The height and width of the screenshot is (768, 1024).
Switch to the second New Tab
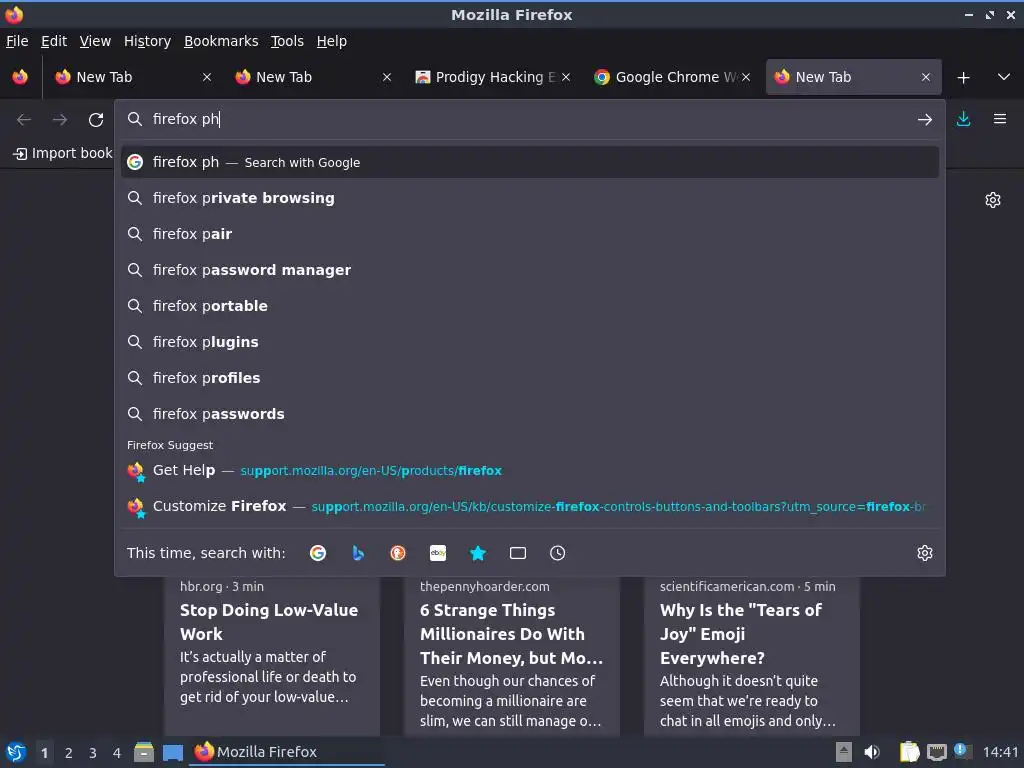click(313, 77)
